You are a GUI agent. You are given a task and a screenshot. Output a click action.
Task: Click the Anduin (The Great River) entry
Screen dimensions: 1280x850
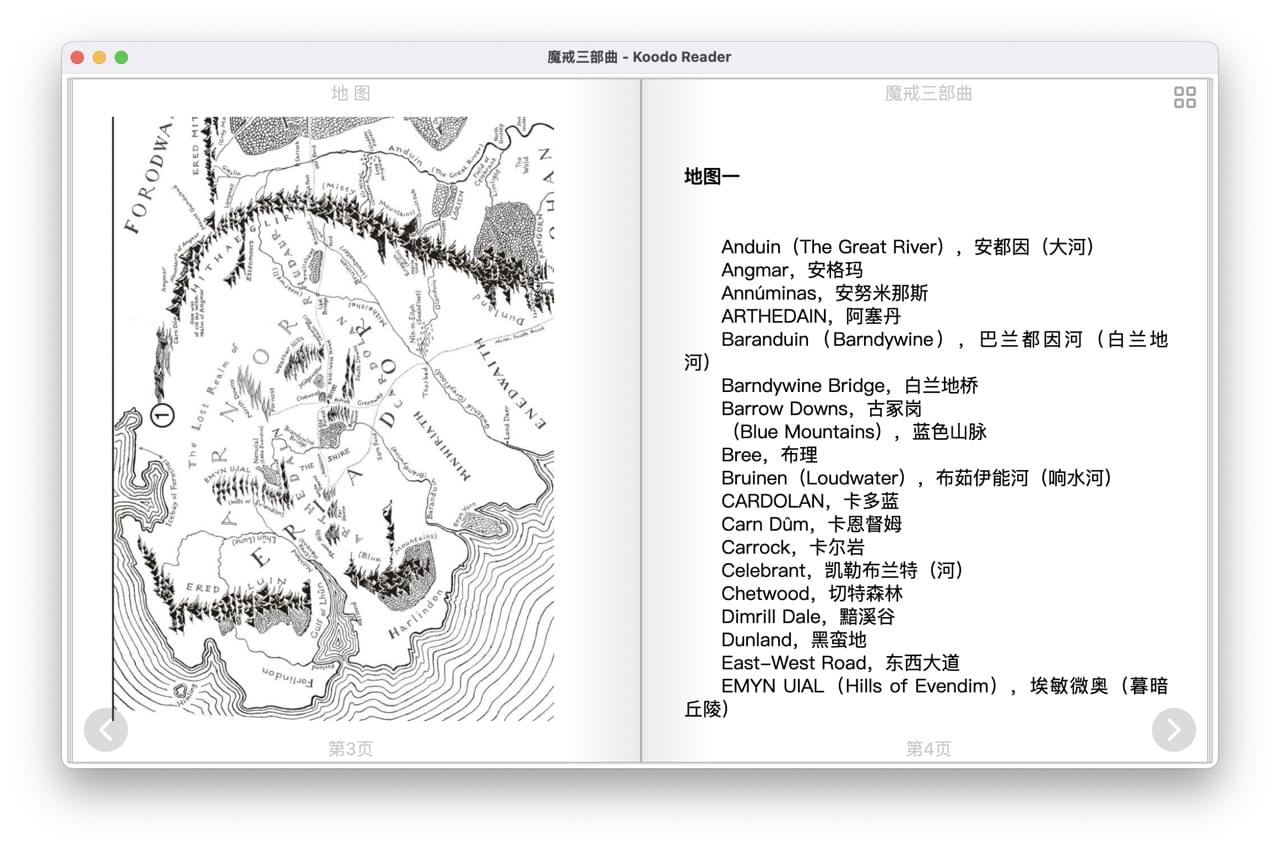click(x=909, y=247)
